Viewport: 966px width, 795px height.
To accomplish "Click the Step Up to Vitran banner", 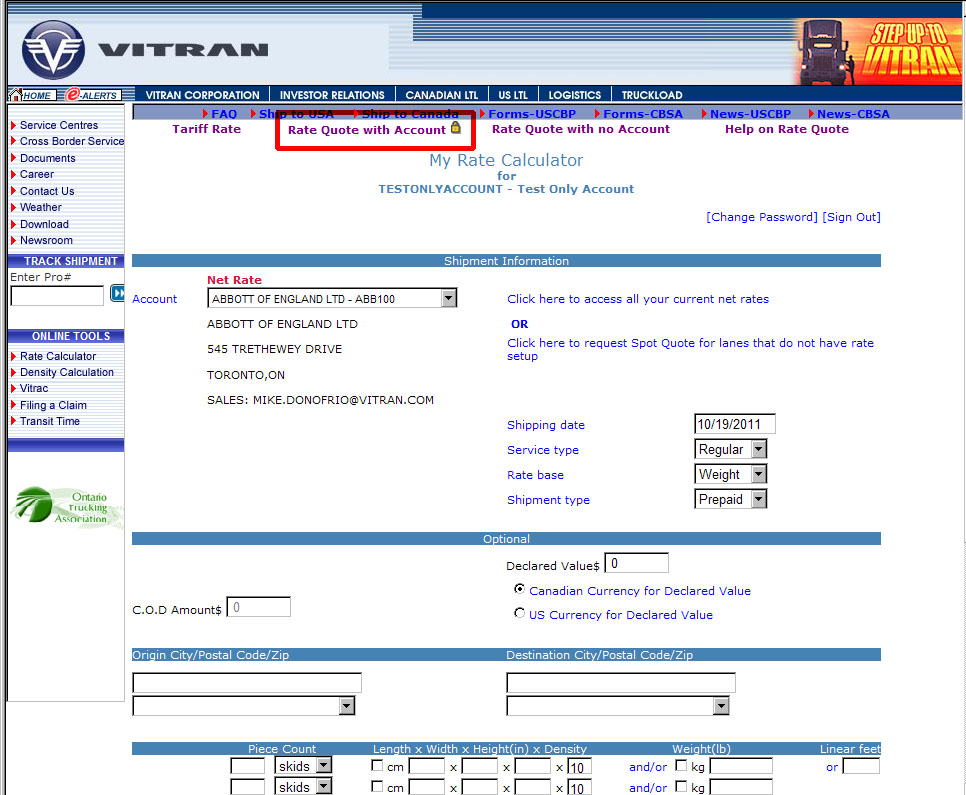I will [x=879, y=52].
